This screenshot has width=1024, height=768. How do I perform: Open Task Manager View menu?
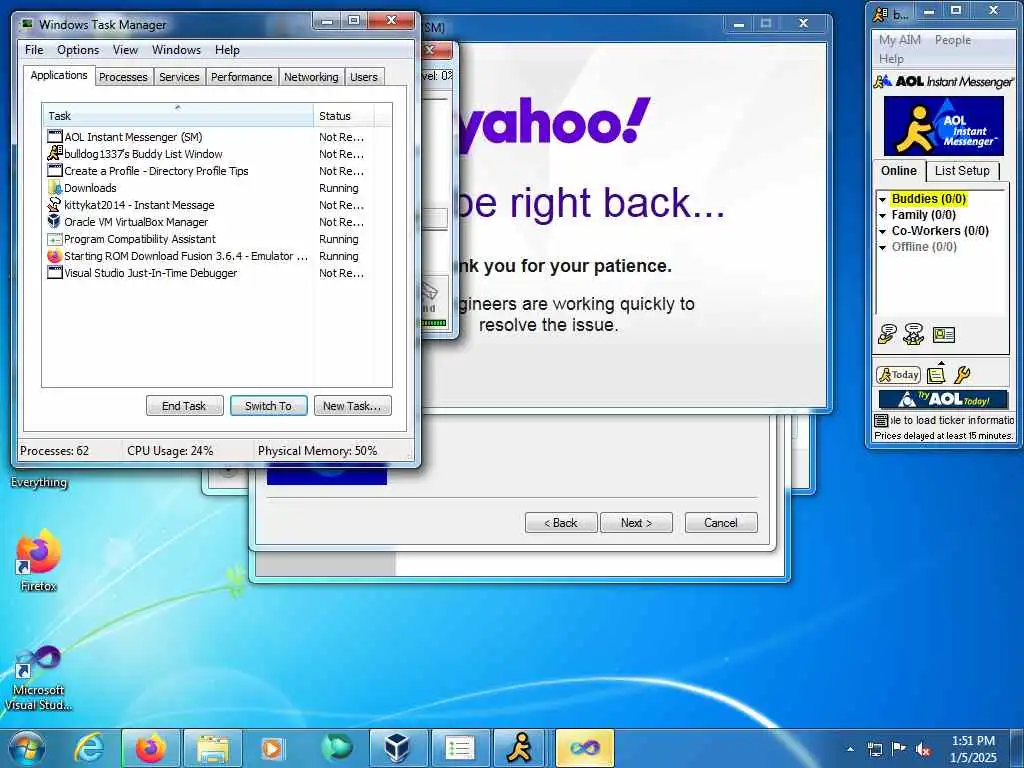tap(125, 50)
